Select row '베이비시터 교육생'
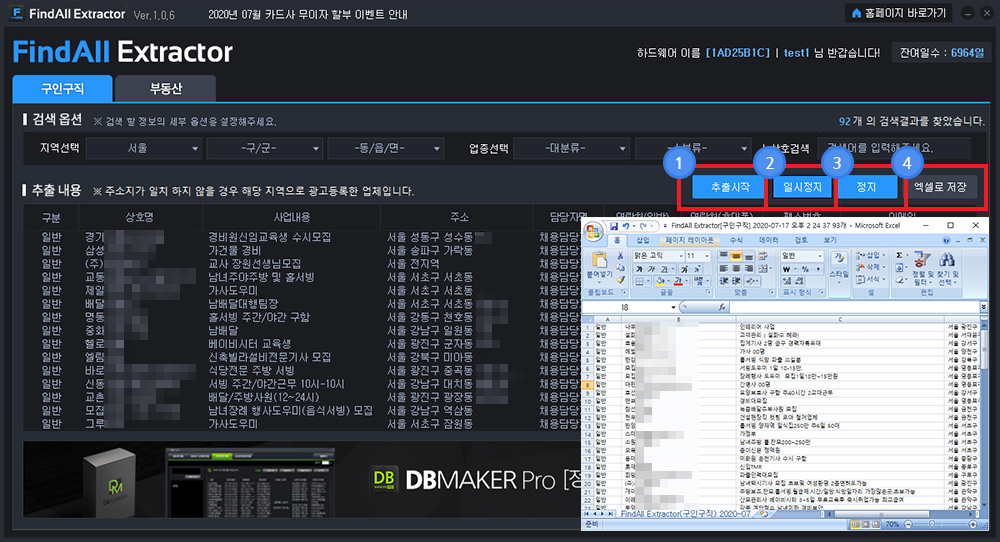The width and height of the screenshot is (1000, 542). pyautogui.click(x=302, y=344)
